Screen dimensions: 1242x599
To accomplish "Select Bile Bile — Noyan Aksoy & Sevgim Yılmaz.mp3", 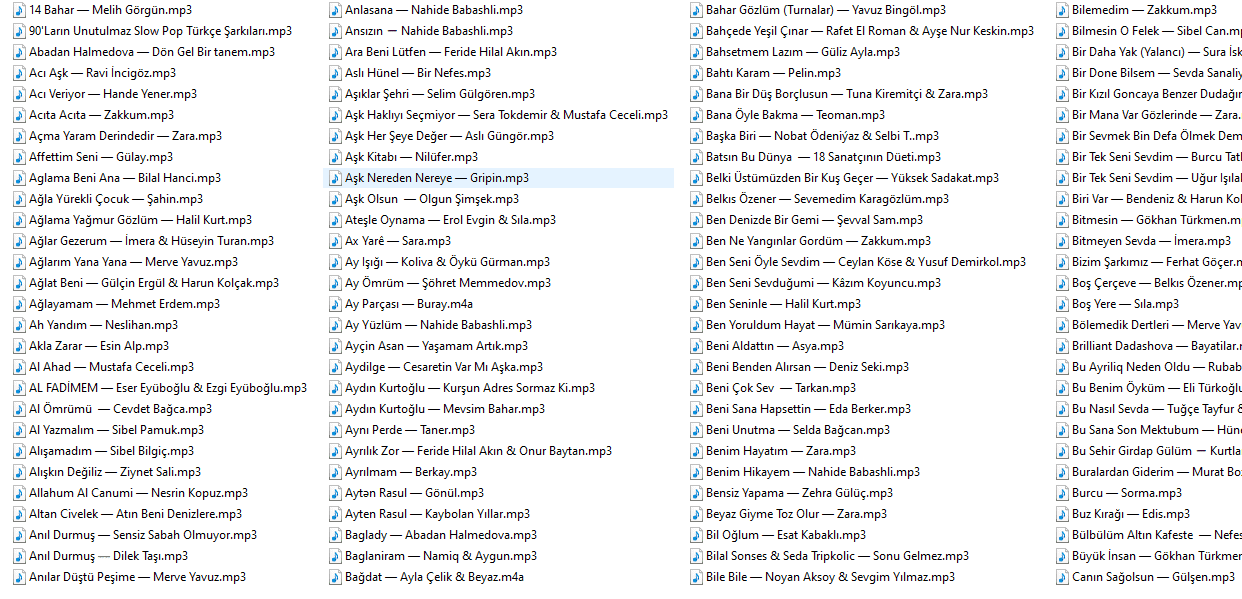I will click(x=831, y=577).
